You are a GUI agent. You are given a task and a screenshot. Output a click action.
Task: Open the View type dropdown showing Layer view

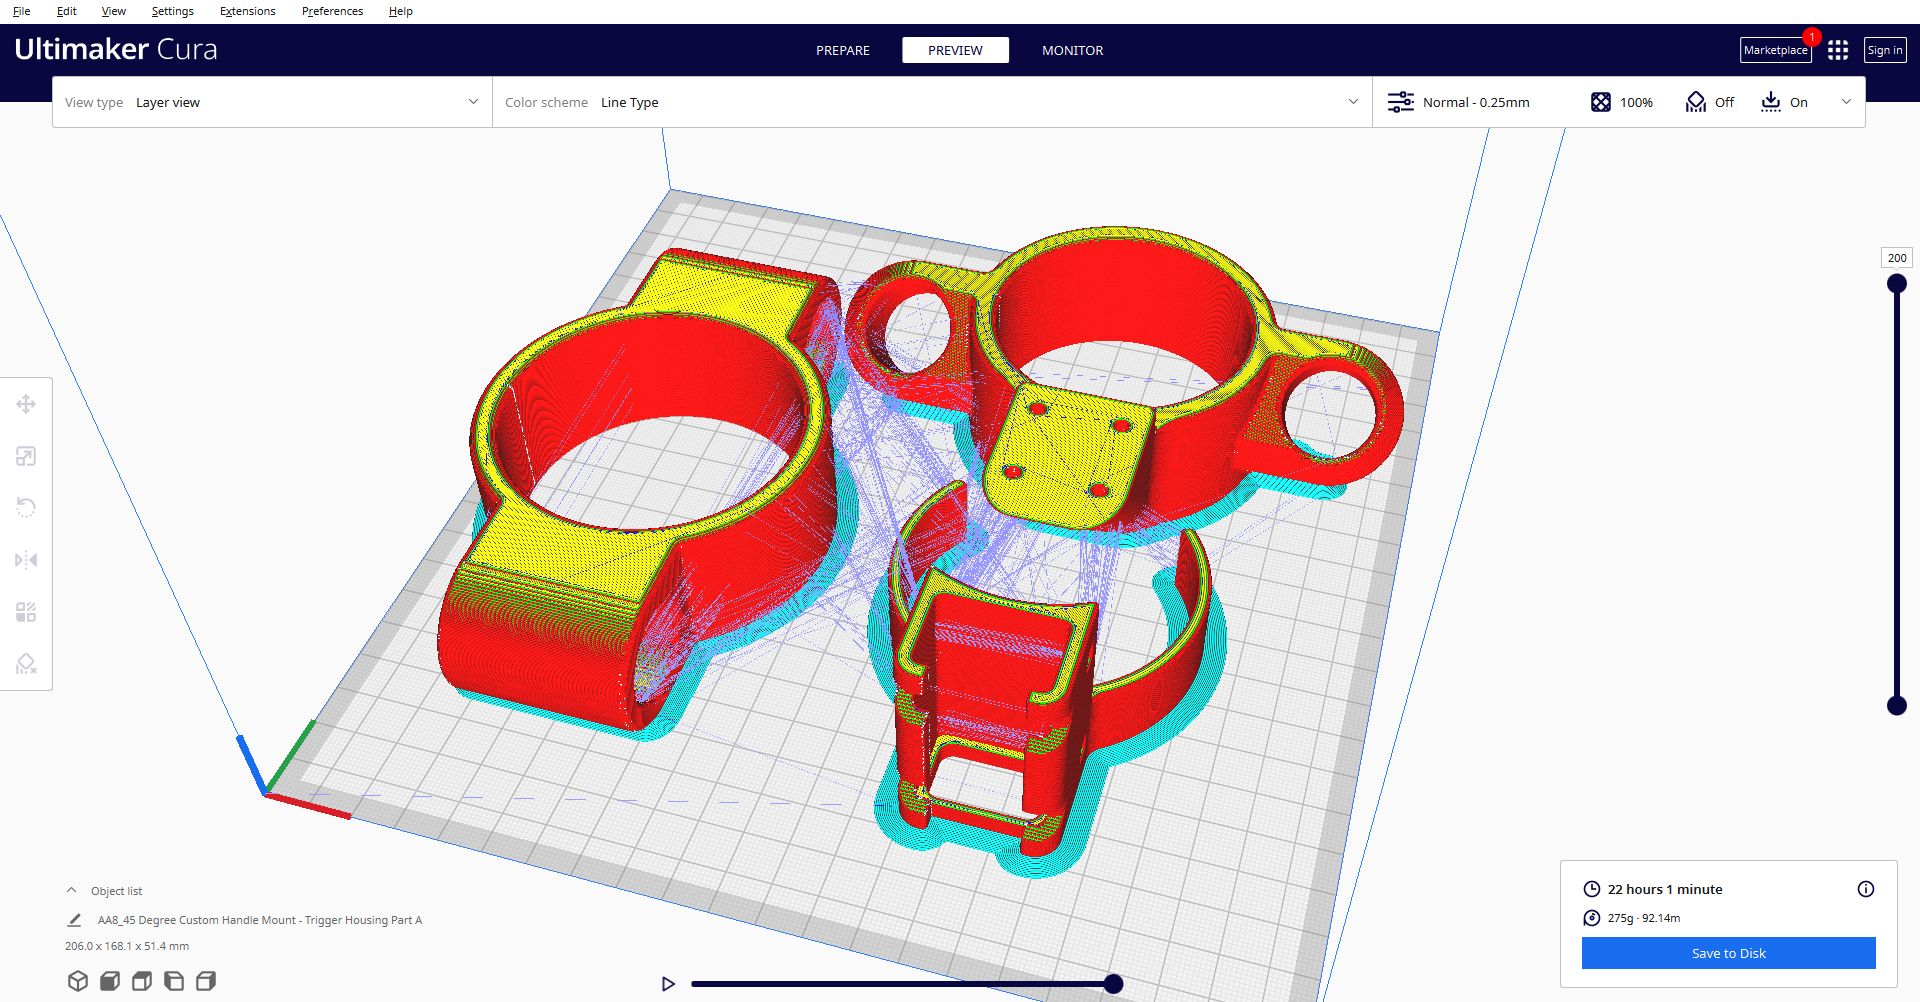click(x=270, y=101)
